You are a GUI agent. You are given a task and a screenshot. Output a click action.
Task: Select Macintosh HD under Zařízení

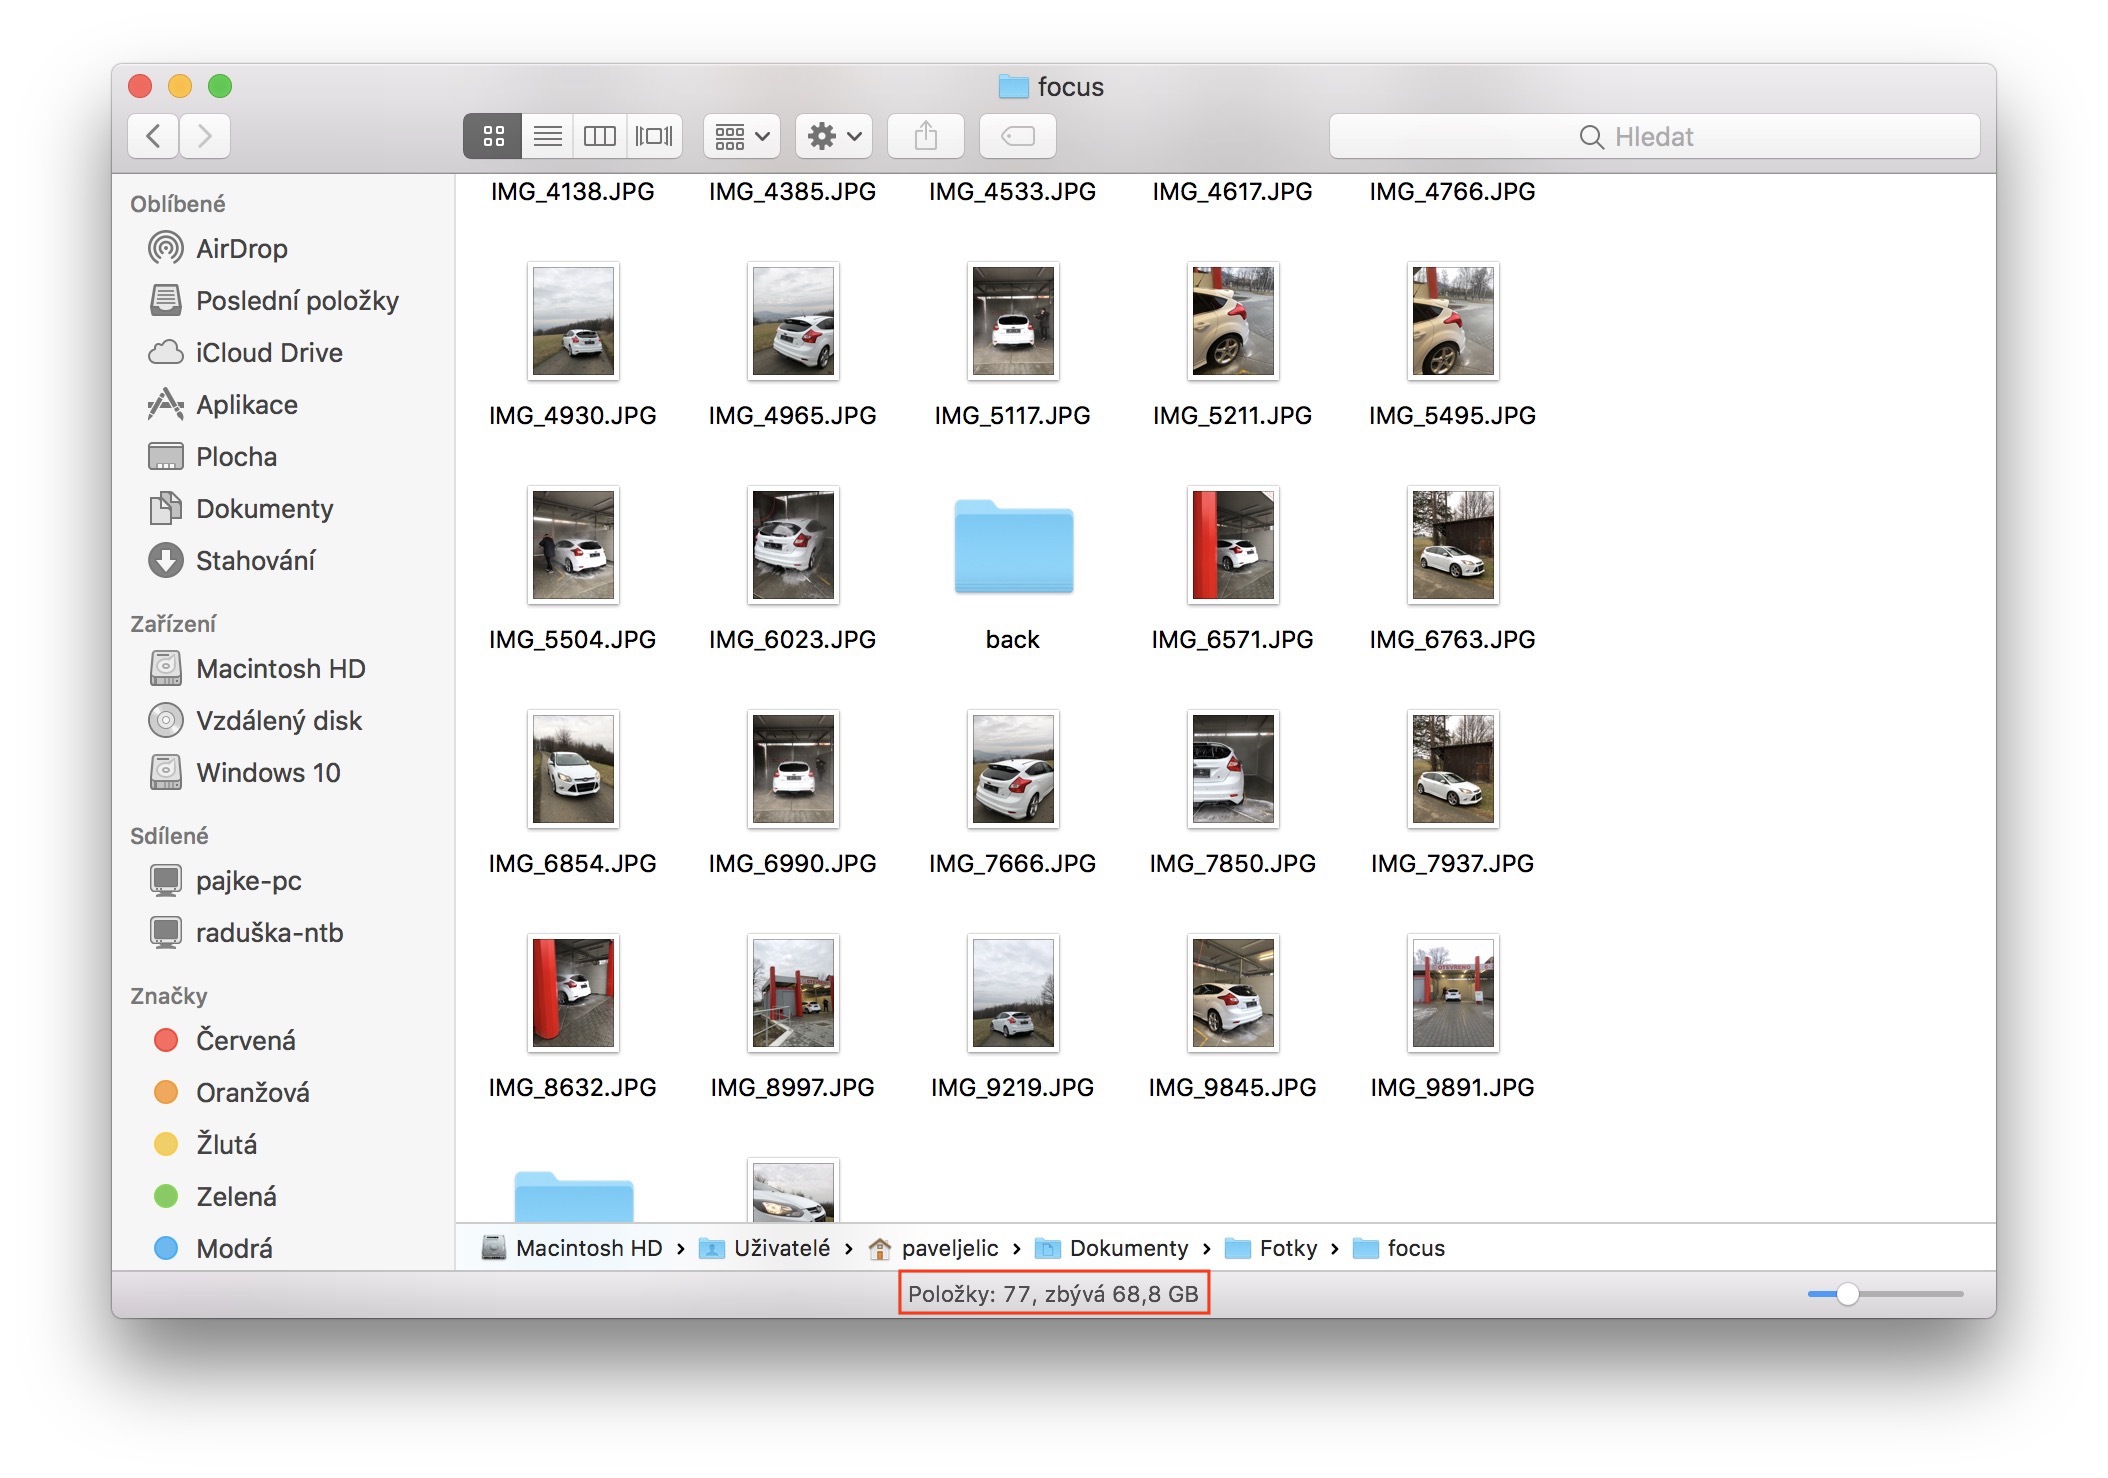(280, 669)
